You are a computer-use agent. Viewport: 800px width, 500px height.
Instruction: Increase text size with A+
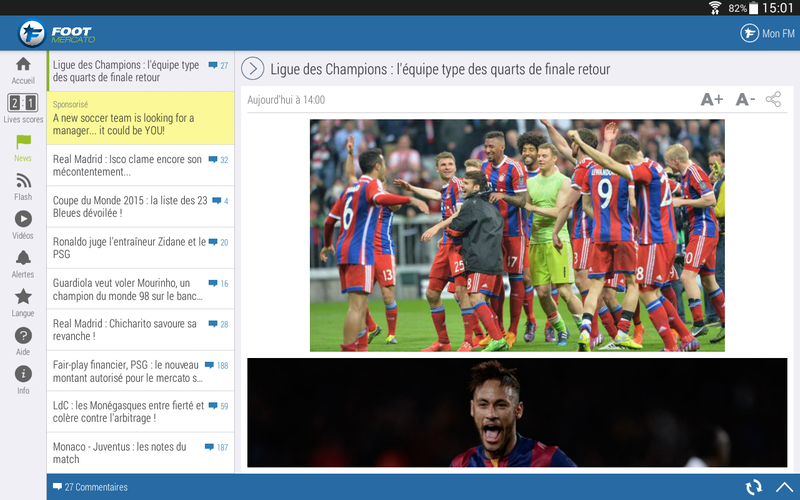[x=712, y=99]
